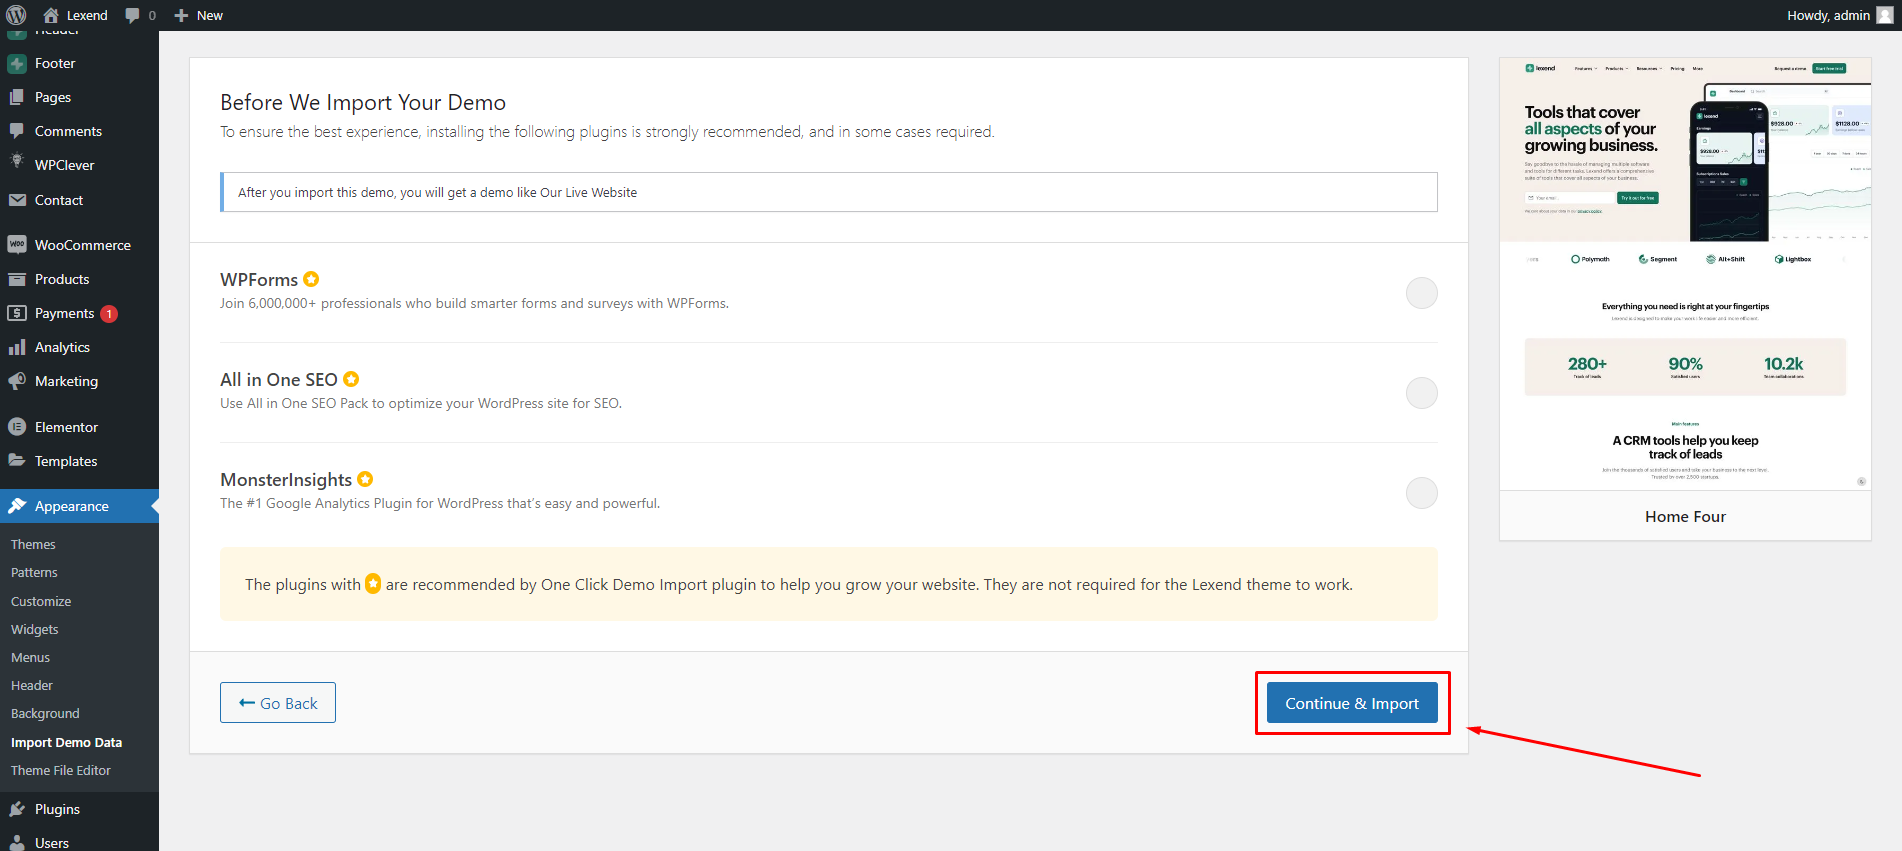Image resolution: width=1902 pixels, height=851 pixels.
Task: Click the Templates folder icon
Action: tap(17, 461)
